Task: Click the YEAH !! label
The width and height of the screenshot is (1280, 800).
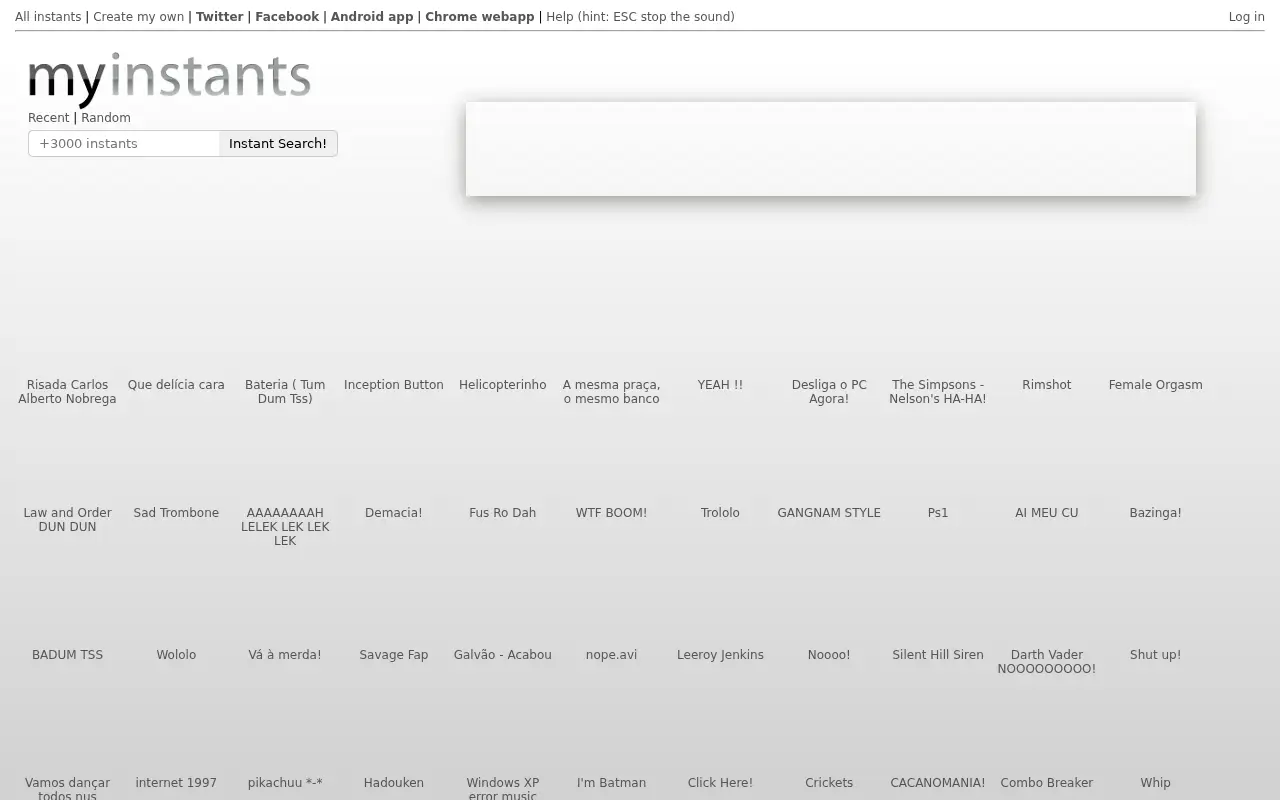Action: [720, 385]
